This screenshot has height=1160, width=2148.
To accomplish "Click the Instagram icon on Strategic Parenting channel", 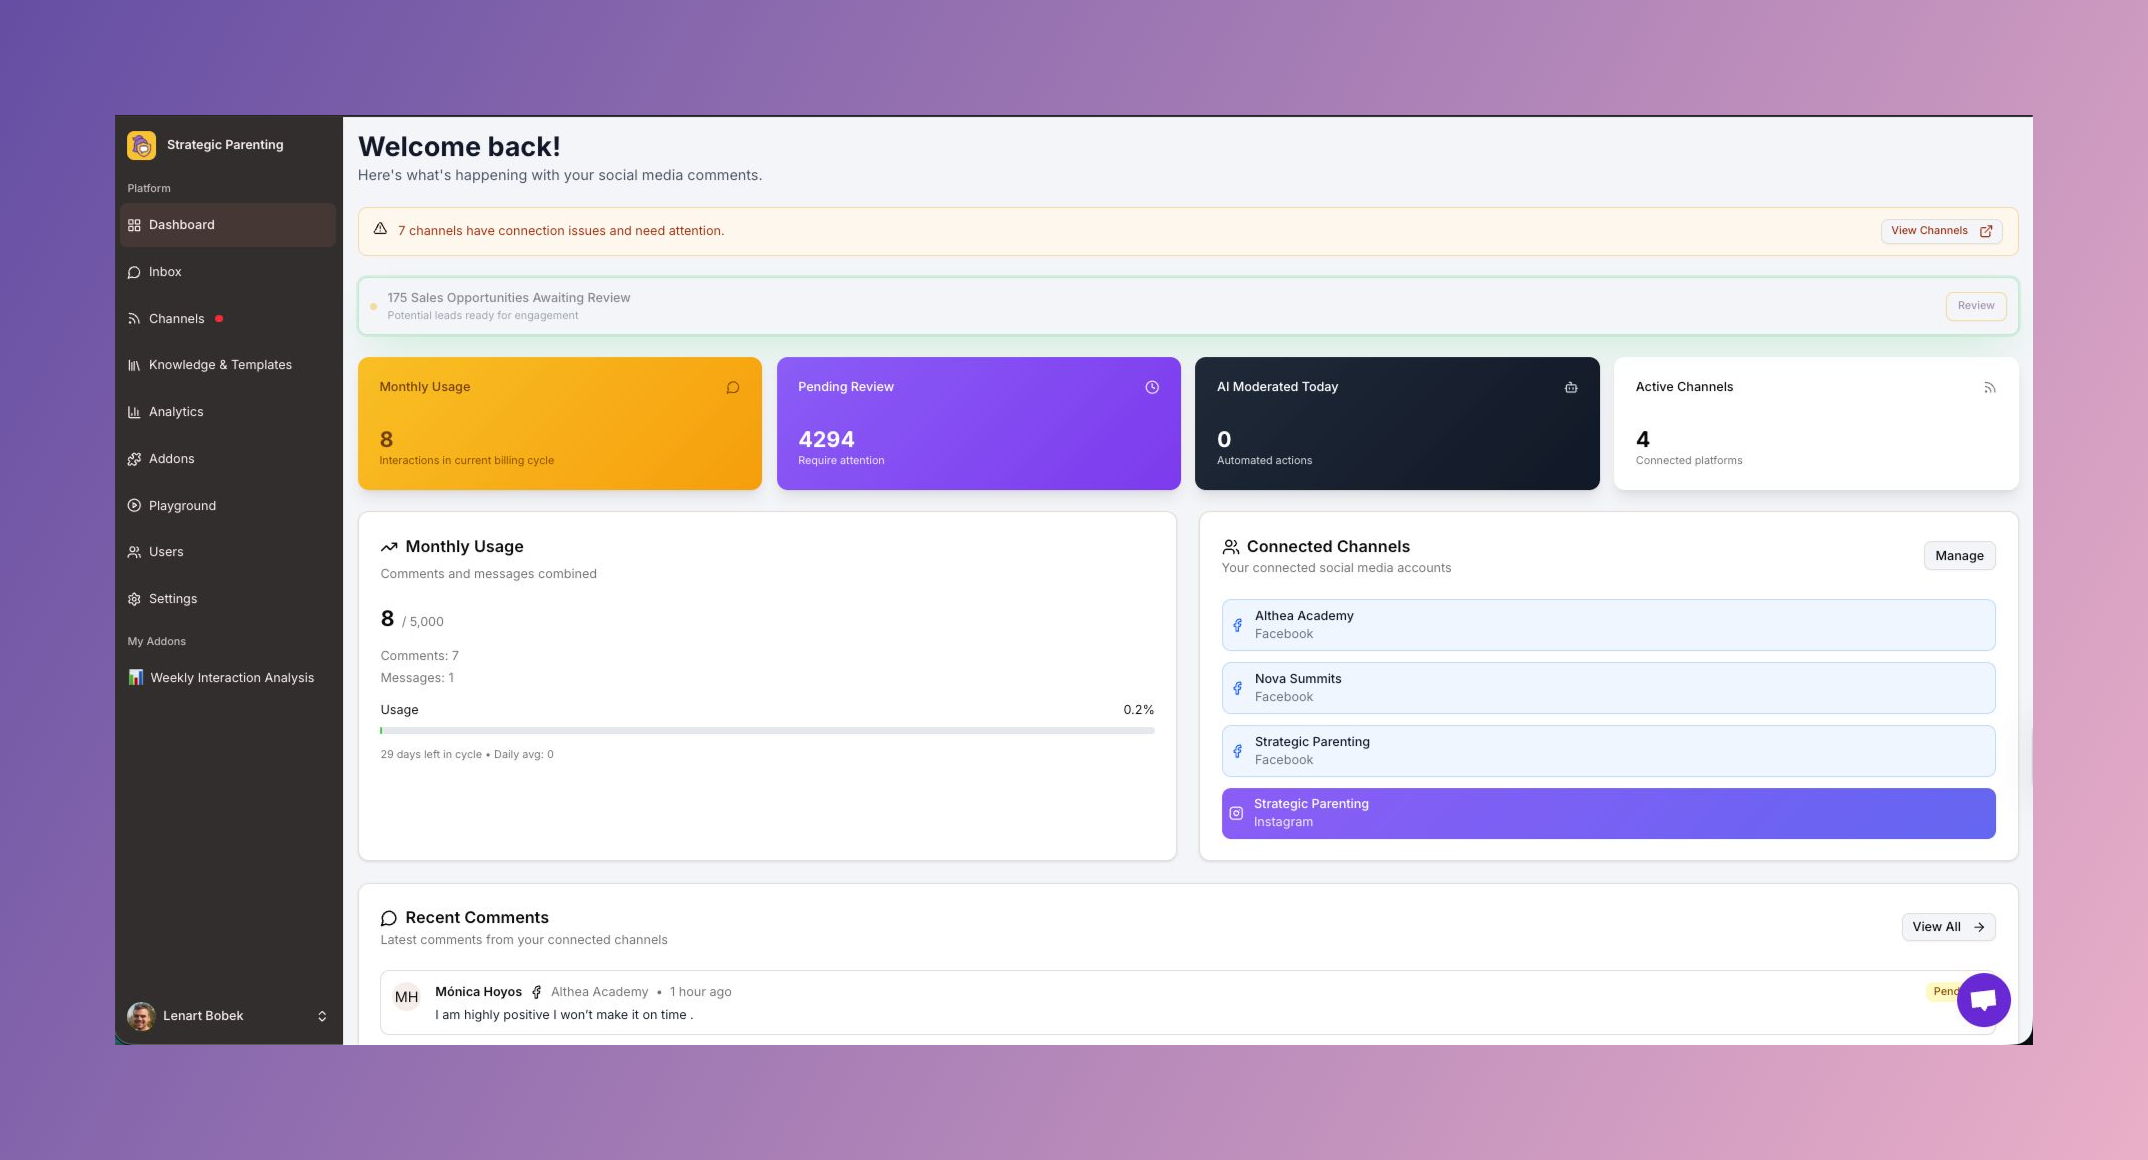I will pyautogui.click(x=1236, y=813).
